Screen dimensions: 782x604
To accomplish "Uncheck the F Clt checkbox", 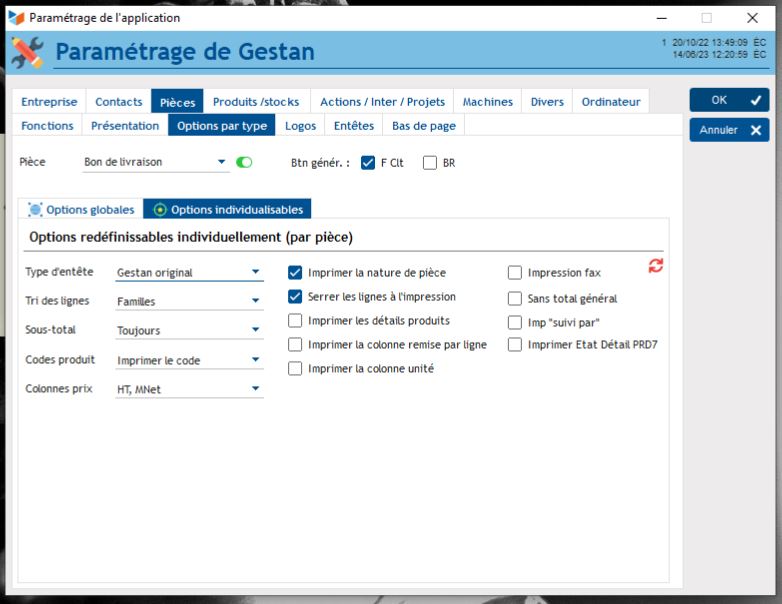I will click(368, 162).
